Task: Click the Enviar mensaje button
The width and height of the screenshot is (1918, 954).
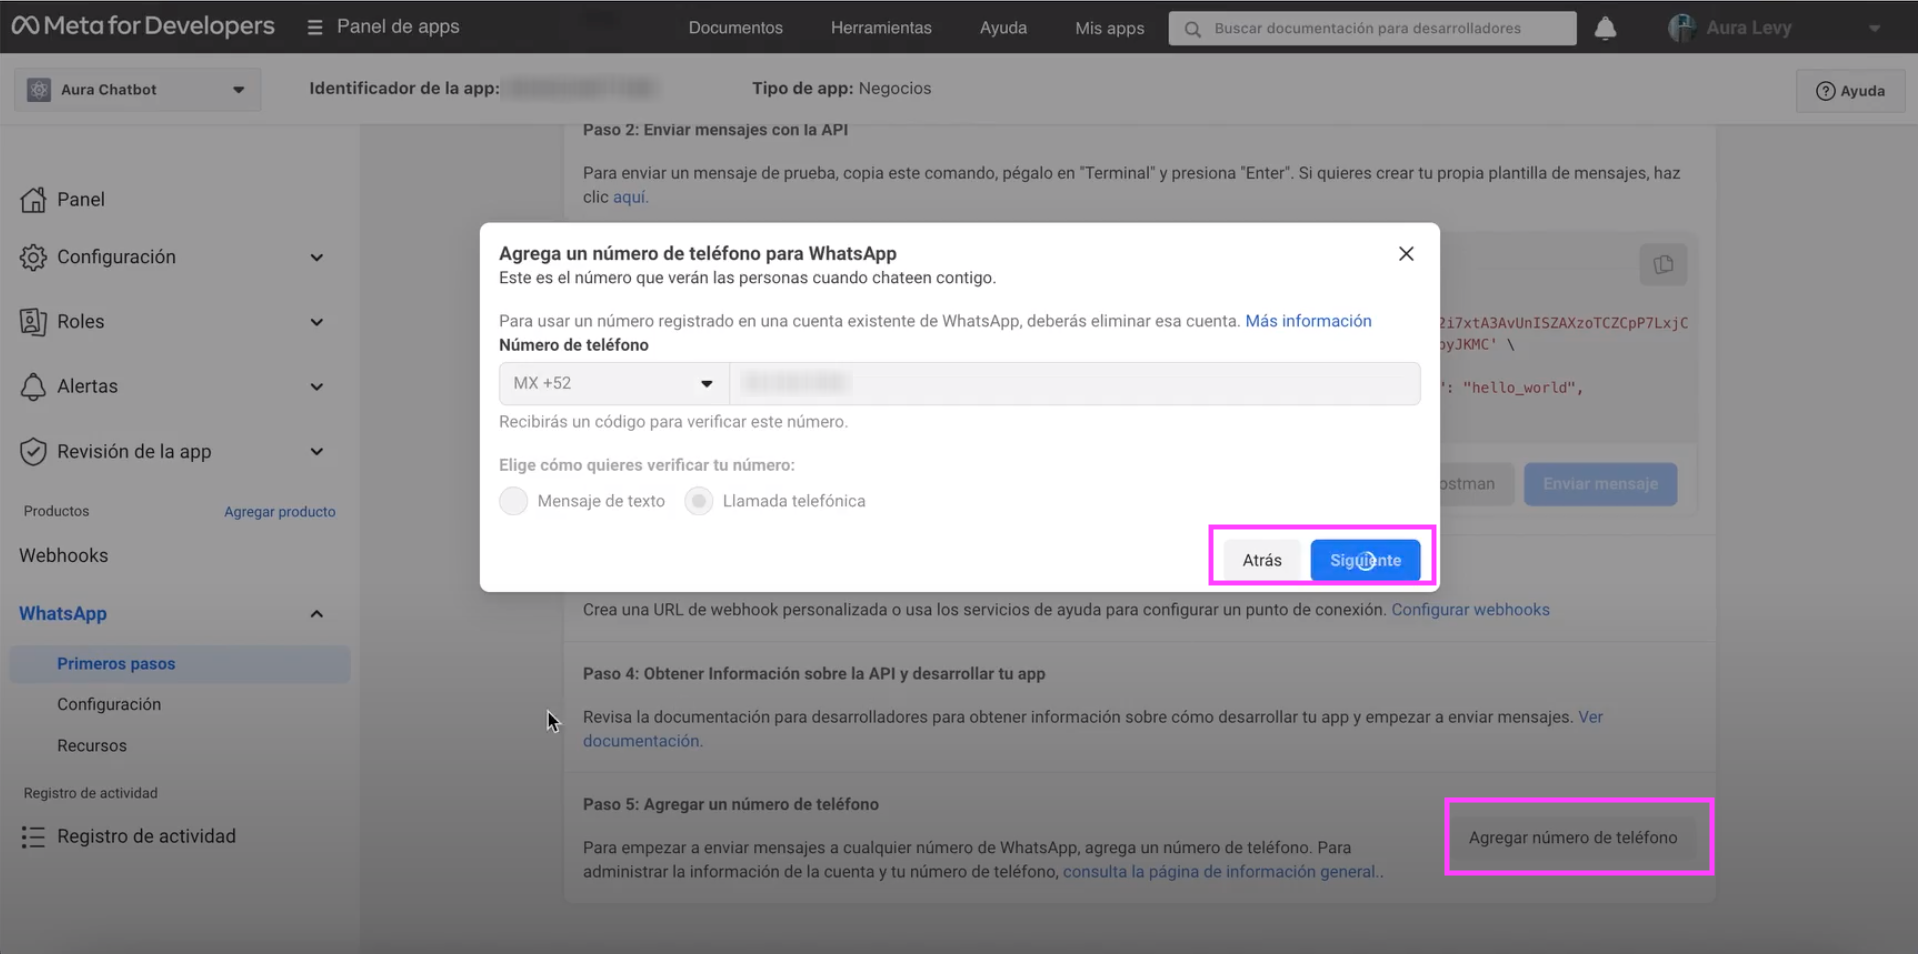Action: (1600, 484)
